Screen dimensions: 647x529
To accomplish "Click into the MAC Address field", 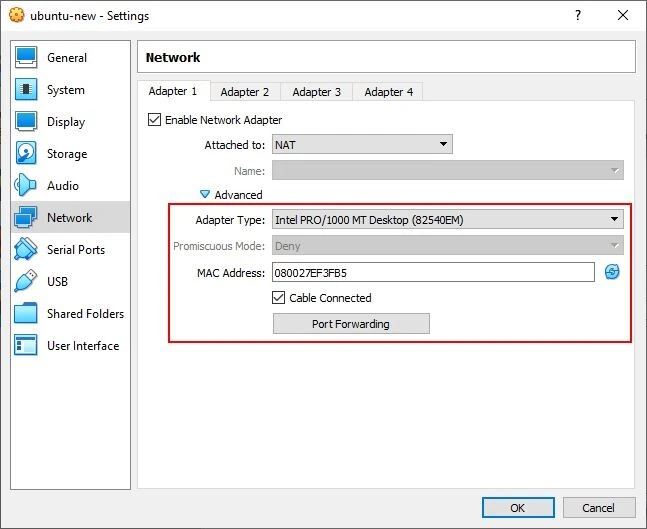I will [x=432, y=272].
